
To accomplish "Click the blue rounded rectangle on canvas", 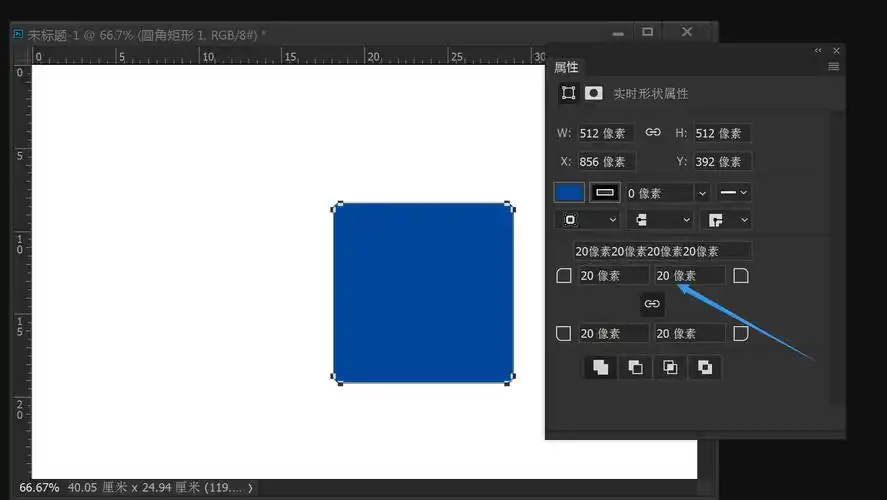I will coord(423,293).
